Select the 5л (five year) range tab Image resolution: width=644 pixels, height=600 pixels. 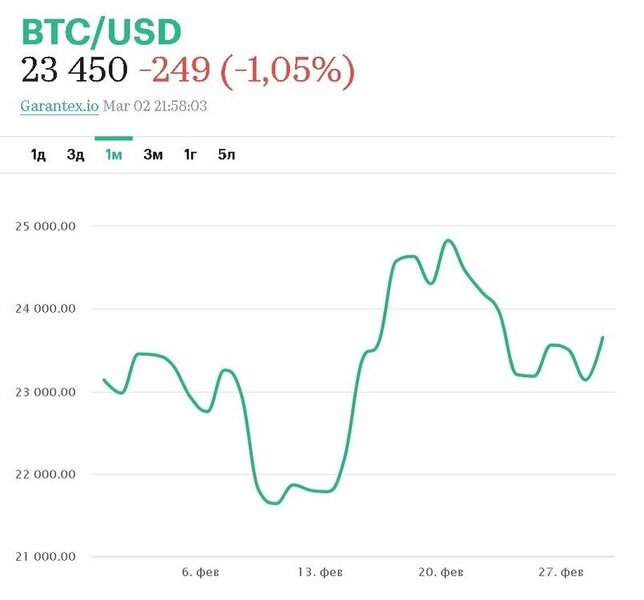point(226,154)
